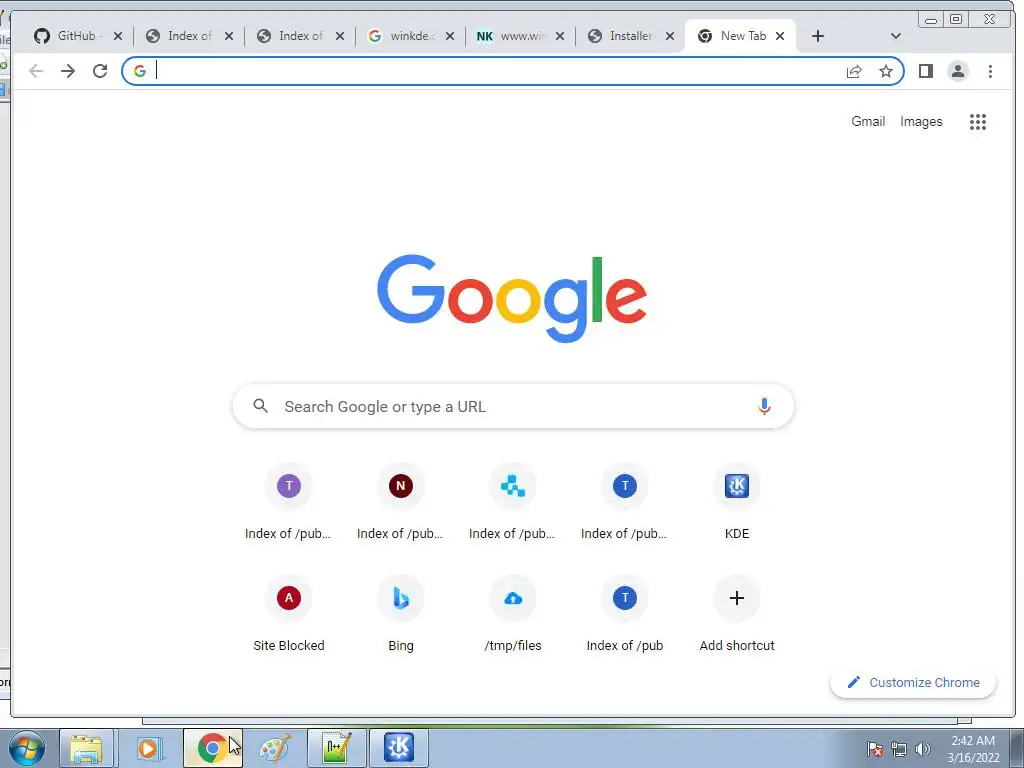Close the GitHub tab
Screen dimensions: 1024x768
pyautogui.click(x=118, y=36)
